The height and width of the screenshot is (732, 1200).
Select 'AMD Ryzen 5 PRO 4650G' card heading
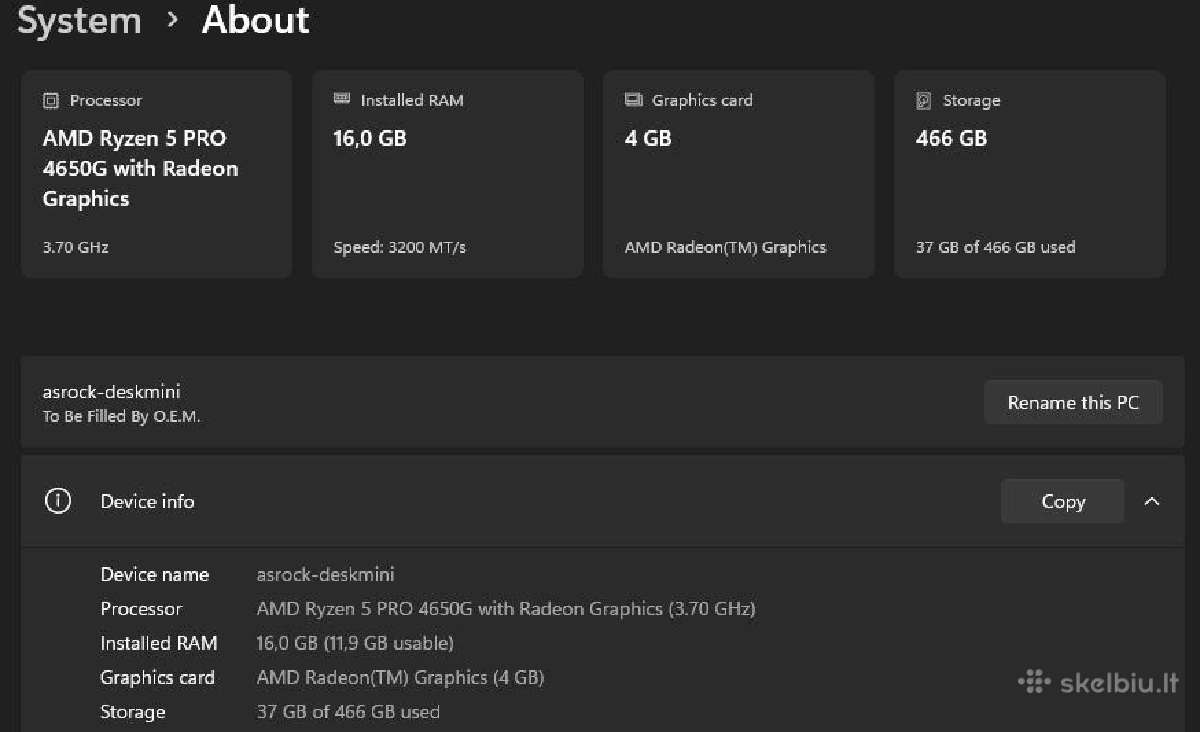click(140, 168)
